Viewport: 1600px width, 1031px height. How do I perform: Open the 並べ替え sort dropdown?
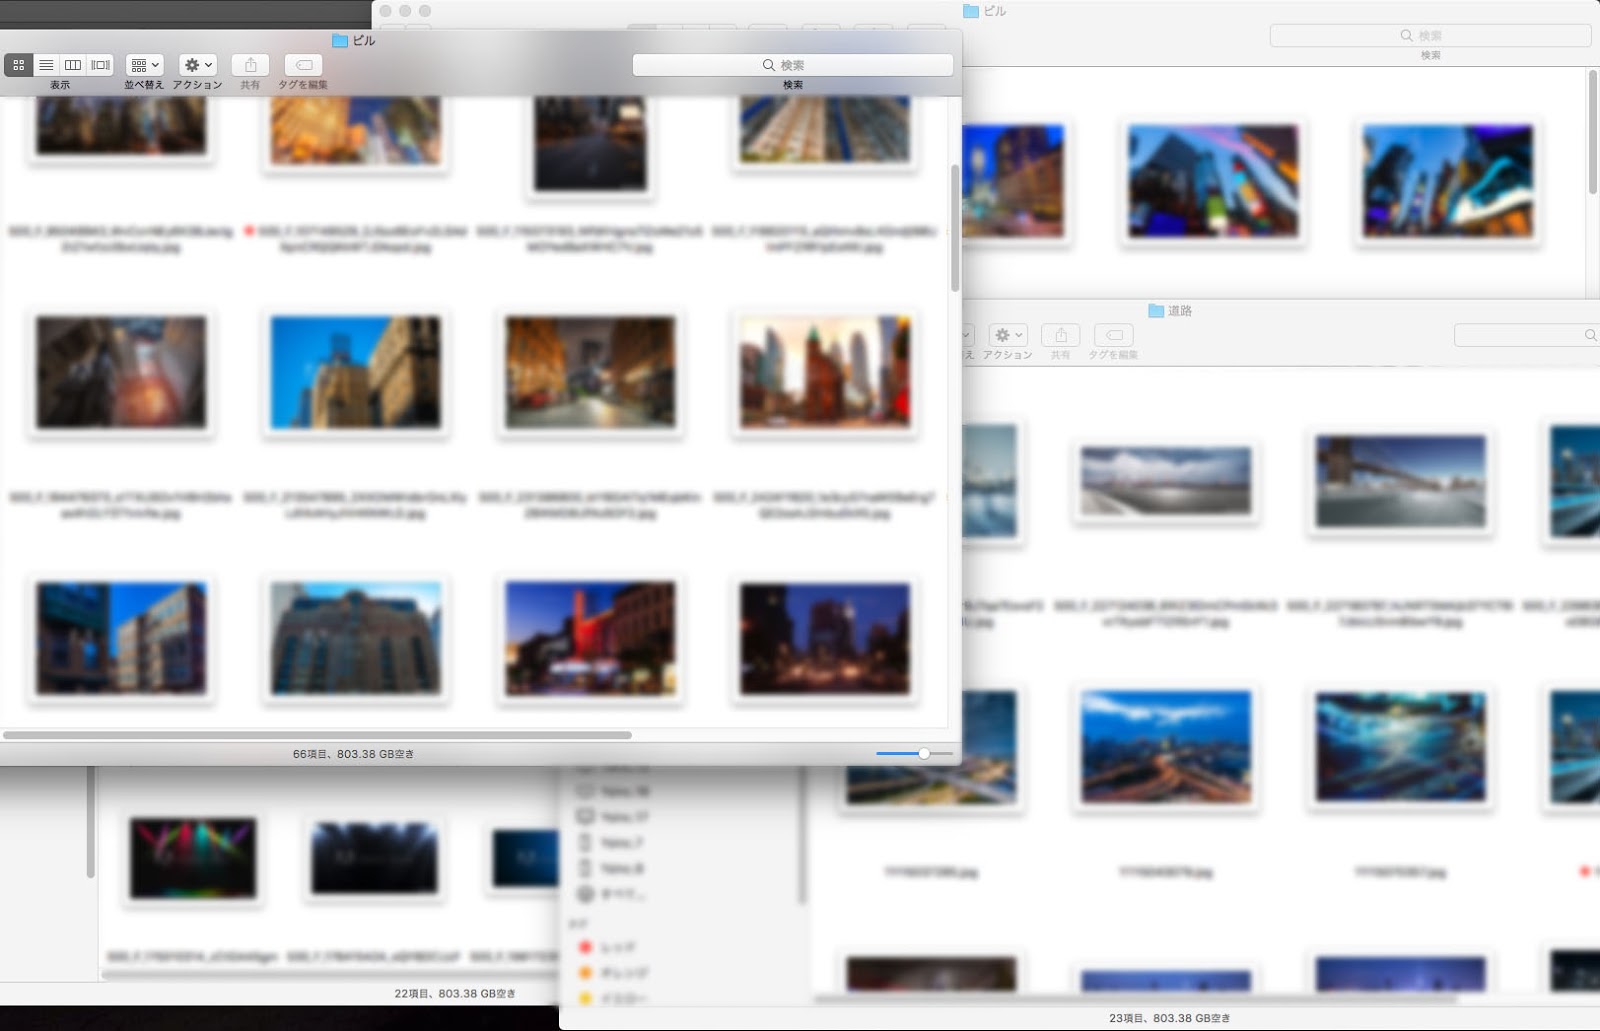[x=144, y=65]
